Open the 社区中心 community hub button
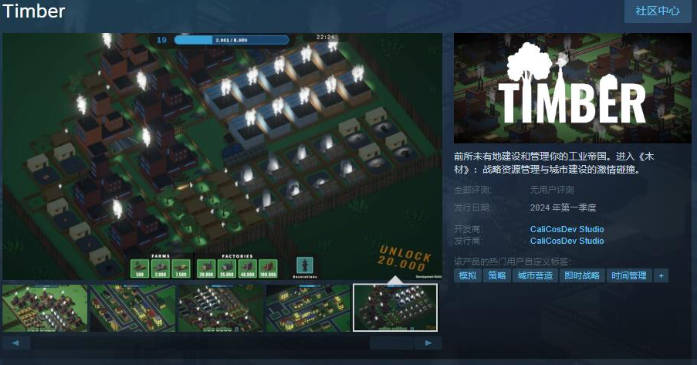Screen dimensions: 697x365 point(657,11)
